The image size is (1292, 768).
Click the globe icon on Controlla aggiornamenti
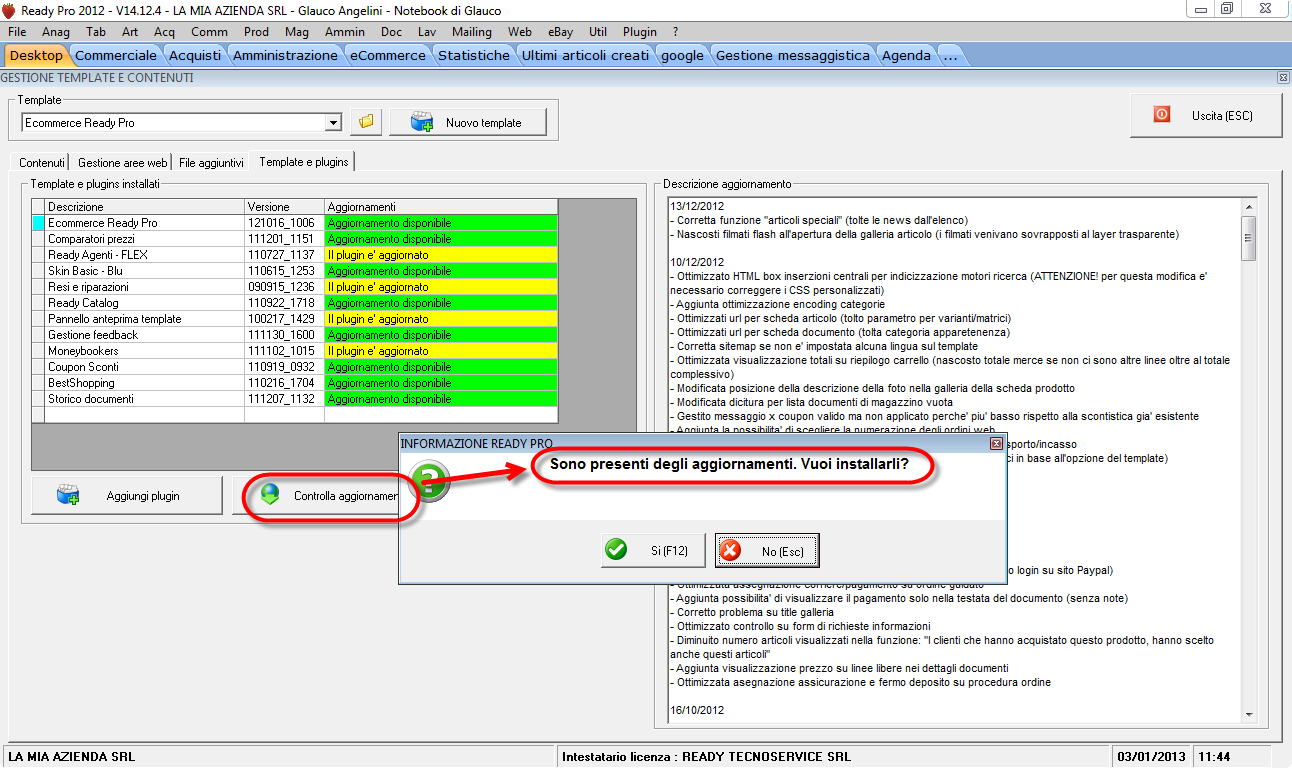point(269,495)
